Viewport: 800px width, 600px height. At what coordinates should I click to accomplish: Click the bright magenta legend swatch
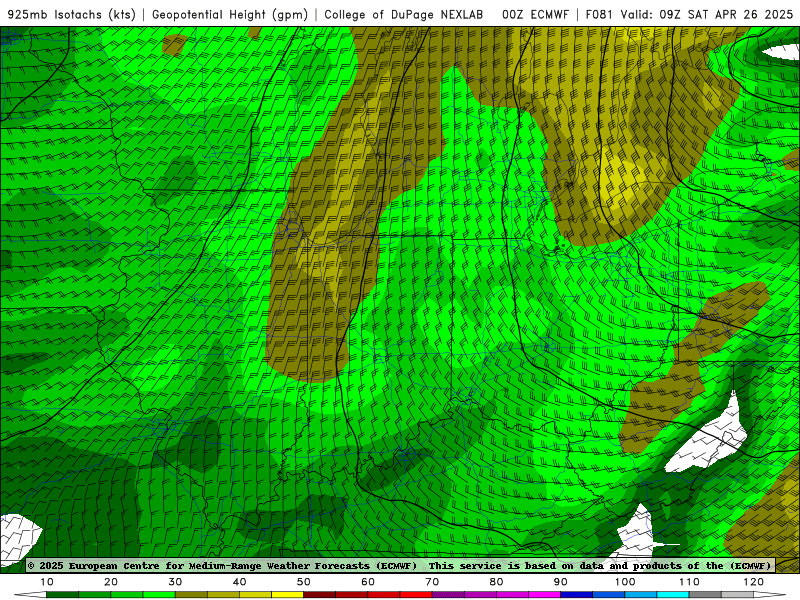tap(544, 595)
